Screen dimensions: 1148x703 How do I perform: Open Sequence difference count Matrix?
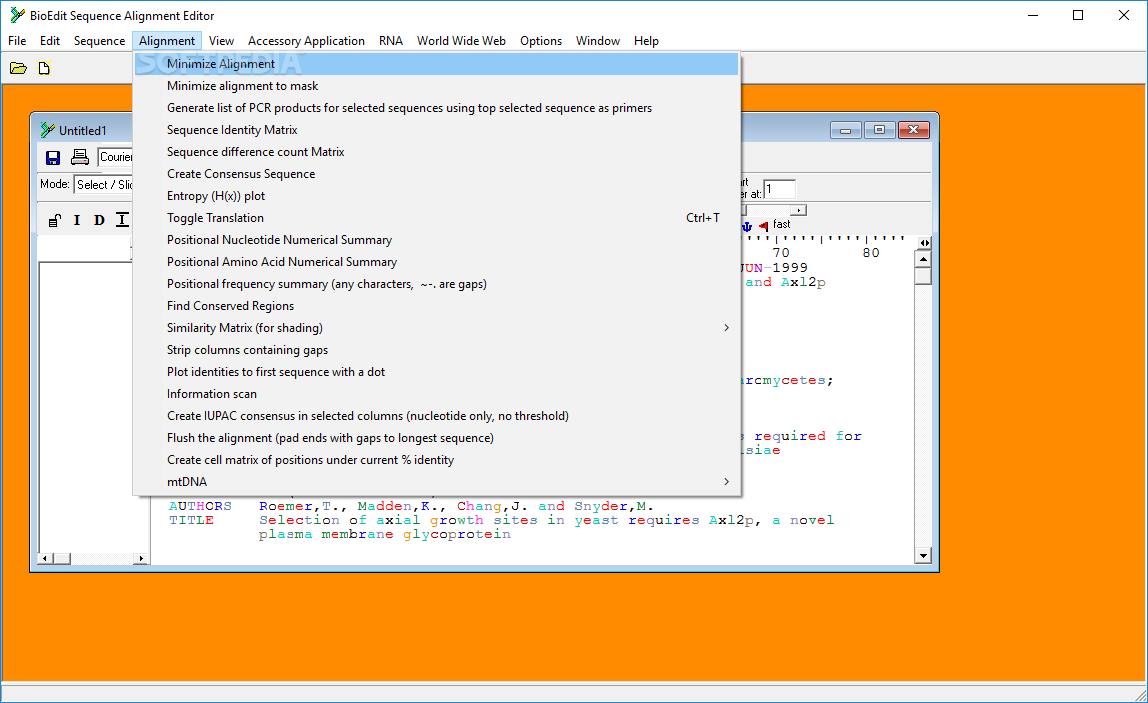pos(436,152)
